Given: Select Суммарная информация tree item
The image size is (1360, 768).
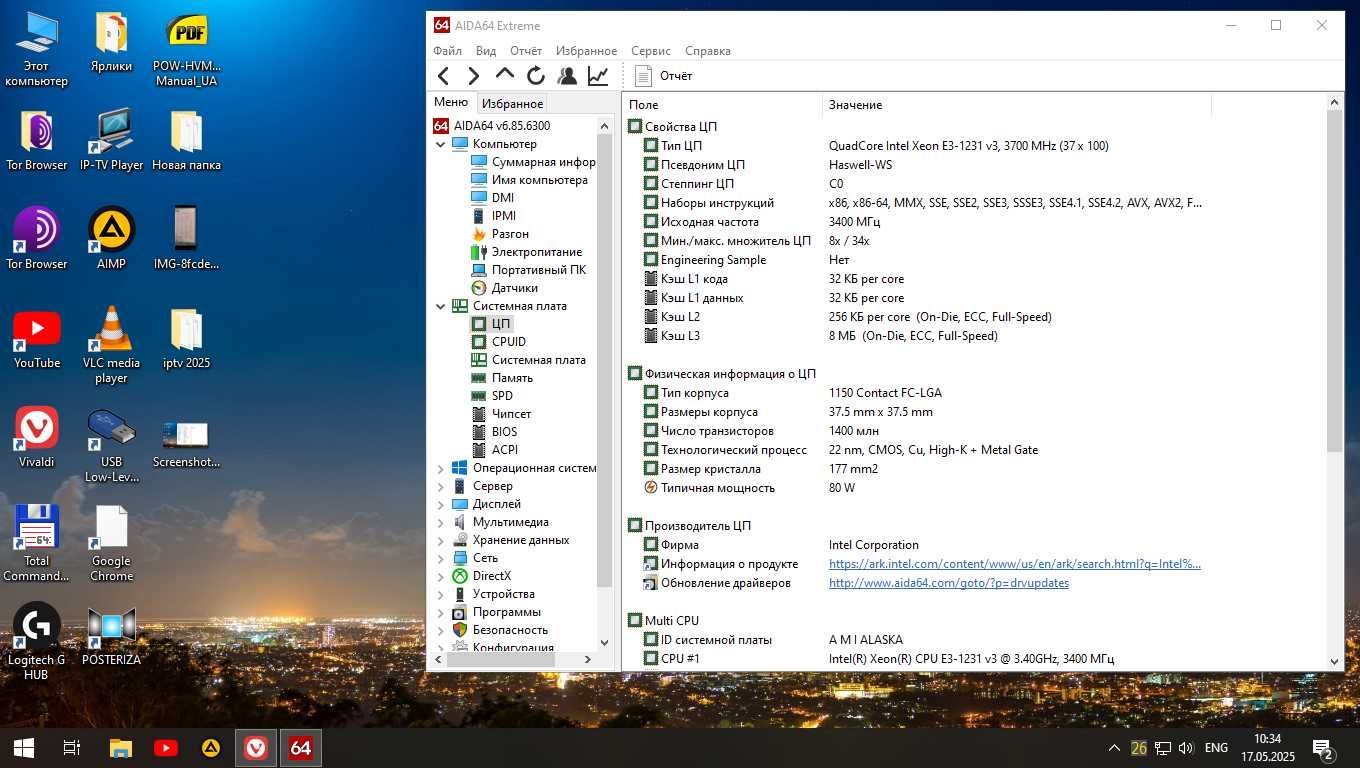Looking at the screenshot, I should tap(533, 162).
